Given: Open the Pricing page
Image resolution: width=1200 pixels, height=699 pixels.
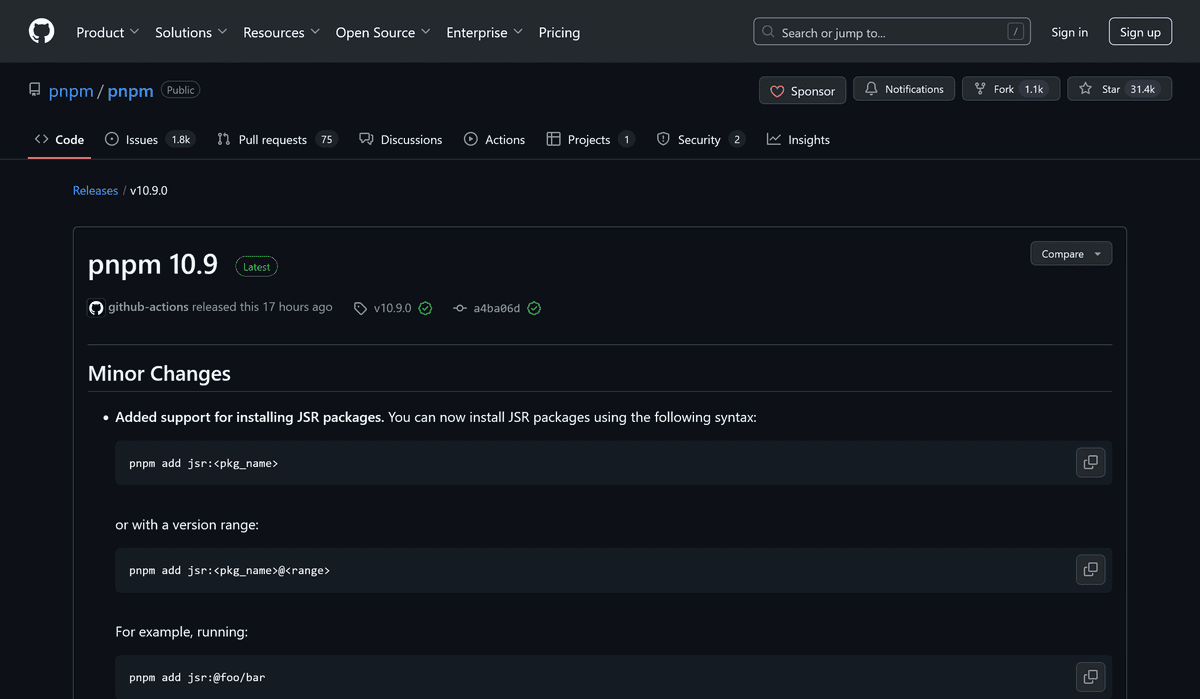Looking at the screenshot, I should click(x=559, y=32).
